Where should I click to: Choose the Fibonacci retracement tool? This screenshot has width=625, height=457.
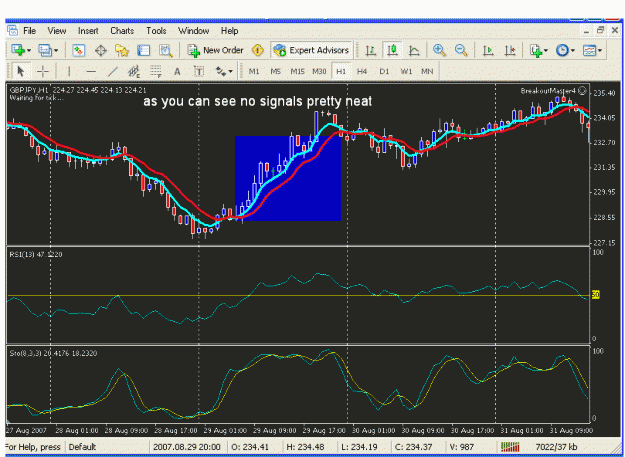pyautogui.click(x=156, y=72)
